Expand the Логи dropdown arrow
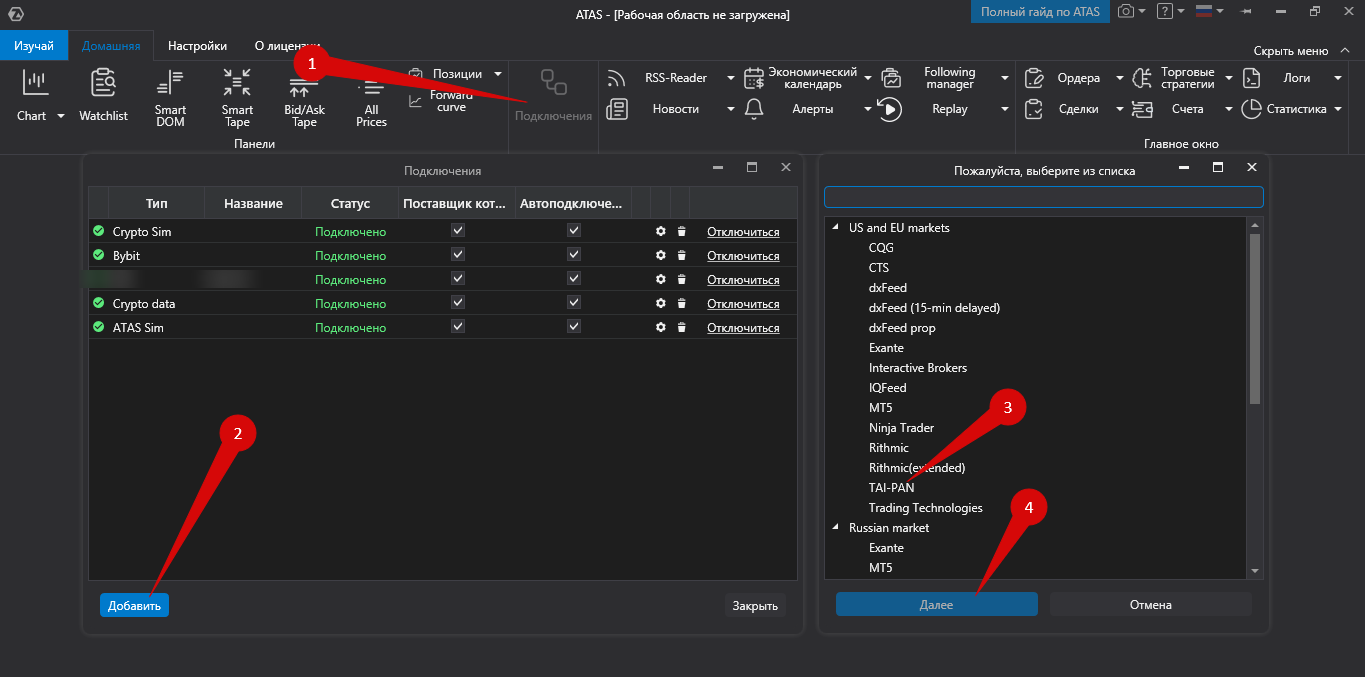This screenshot has height=677, width=1365. (1337, 78)
